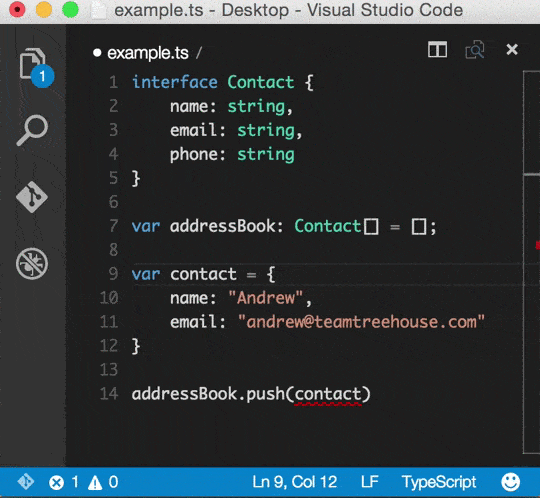Open the Go to Line selector Ln 9, Col 12

[295, 482]
